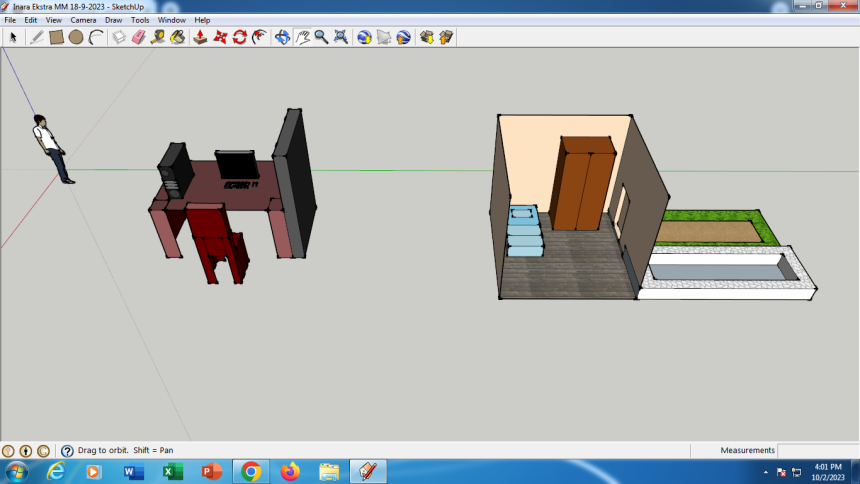Image resolution: width=860 pixels, height=484 pixels.
Task: Show hidden system tray icons
Action: (765, 471)
